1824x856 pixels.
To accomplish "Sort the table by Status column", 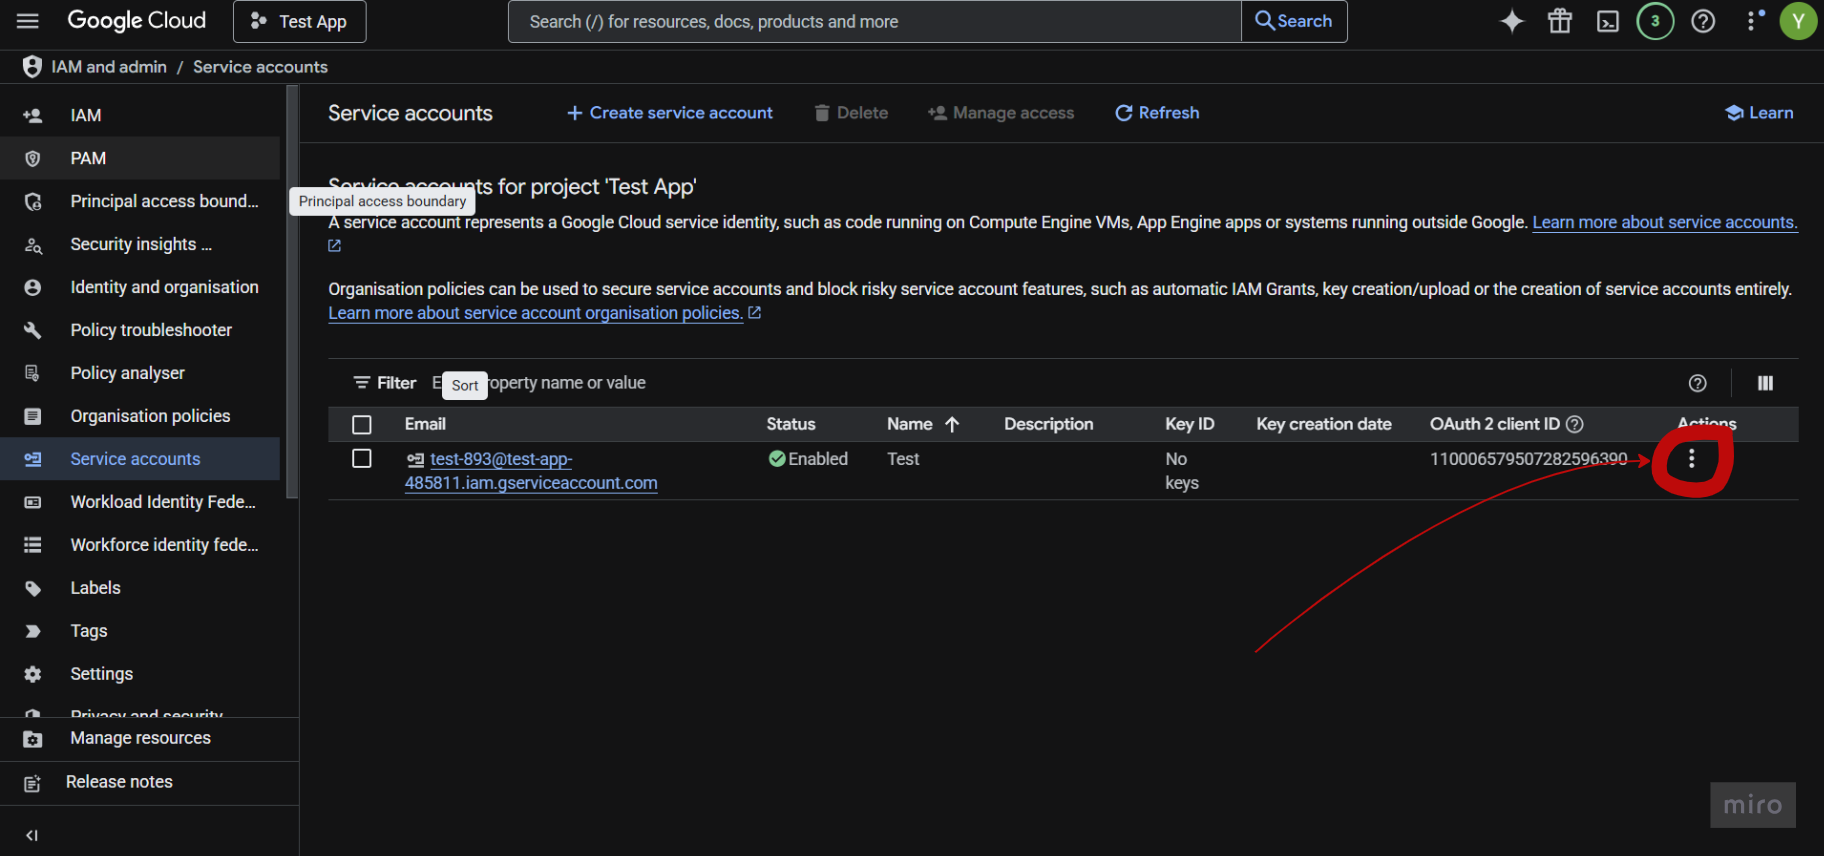I will coord(791,424).
